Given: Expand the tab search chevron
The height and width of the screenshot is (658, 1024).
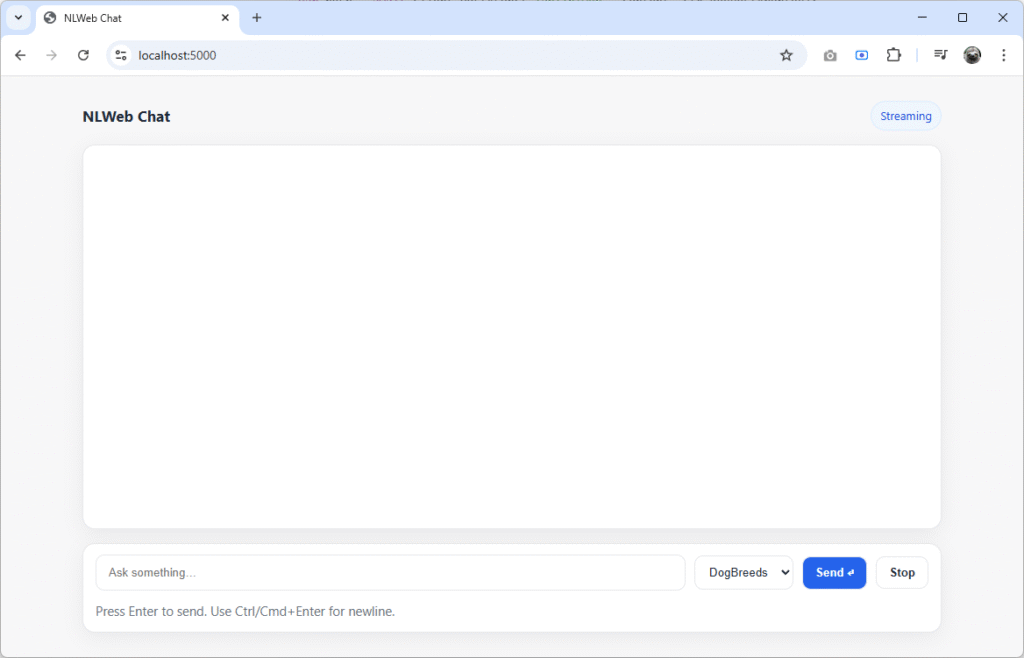Looking at the screenshot, I should point(17,17).
